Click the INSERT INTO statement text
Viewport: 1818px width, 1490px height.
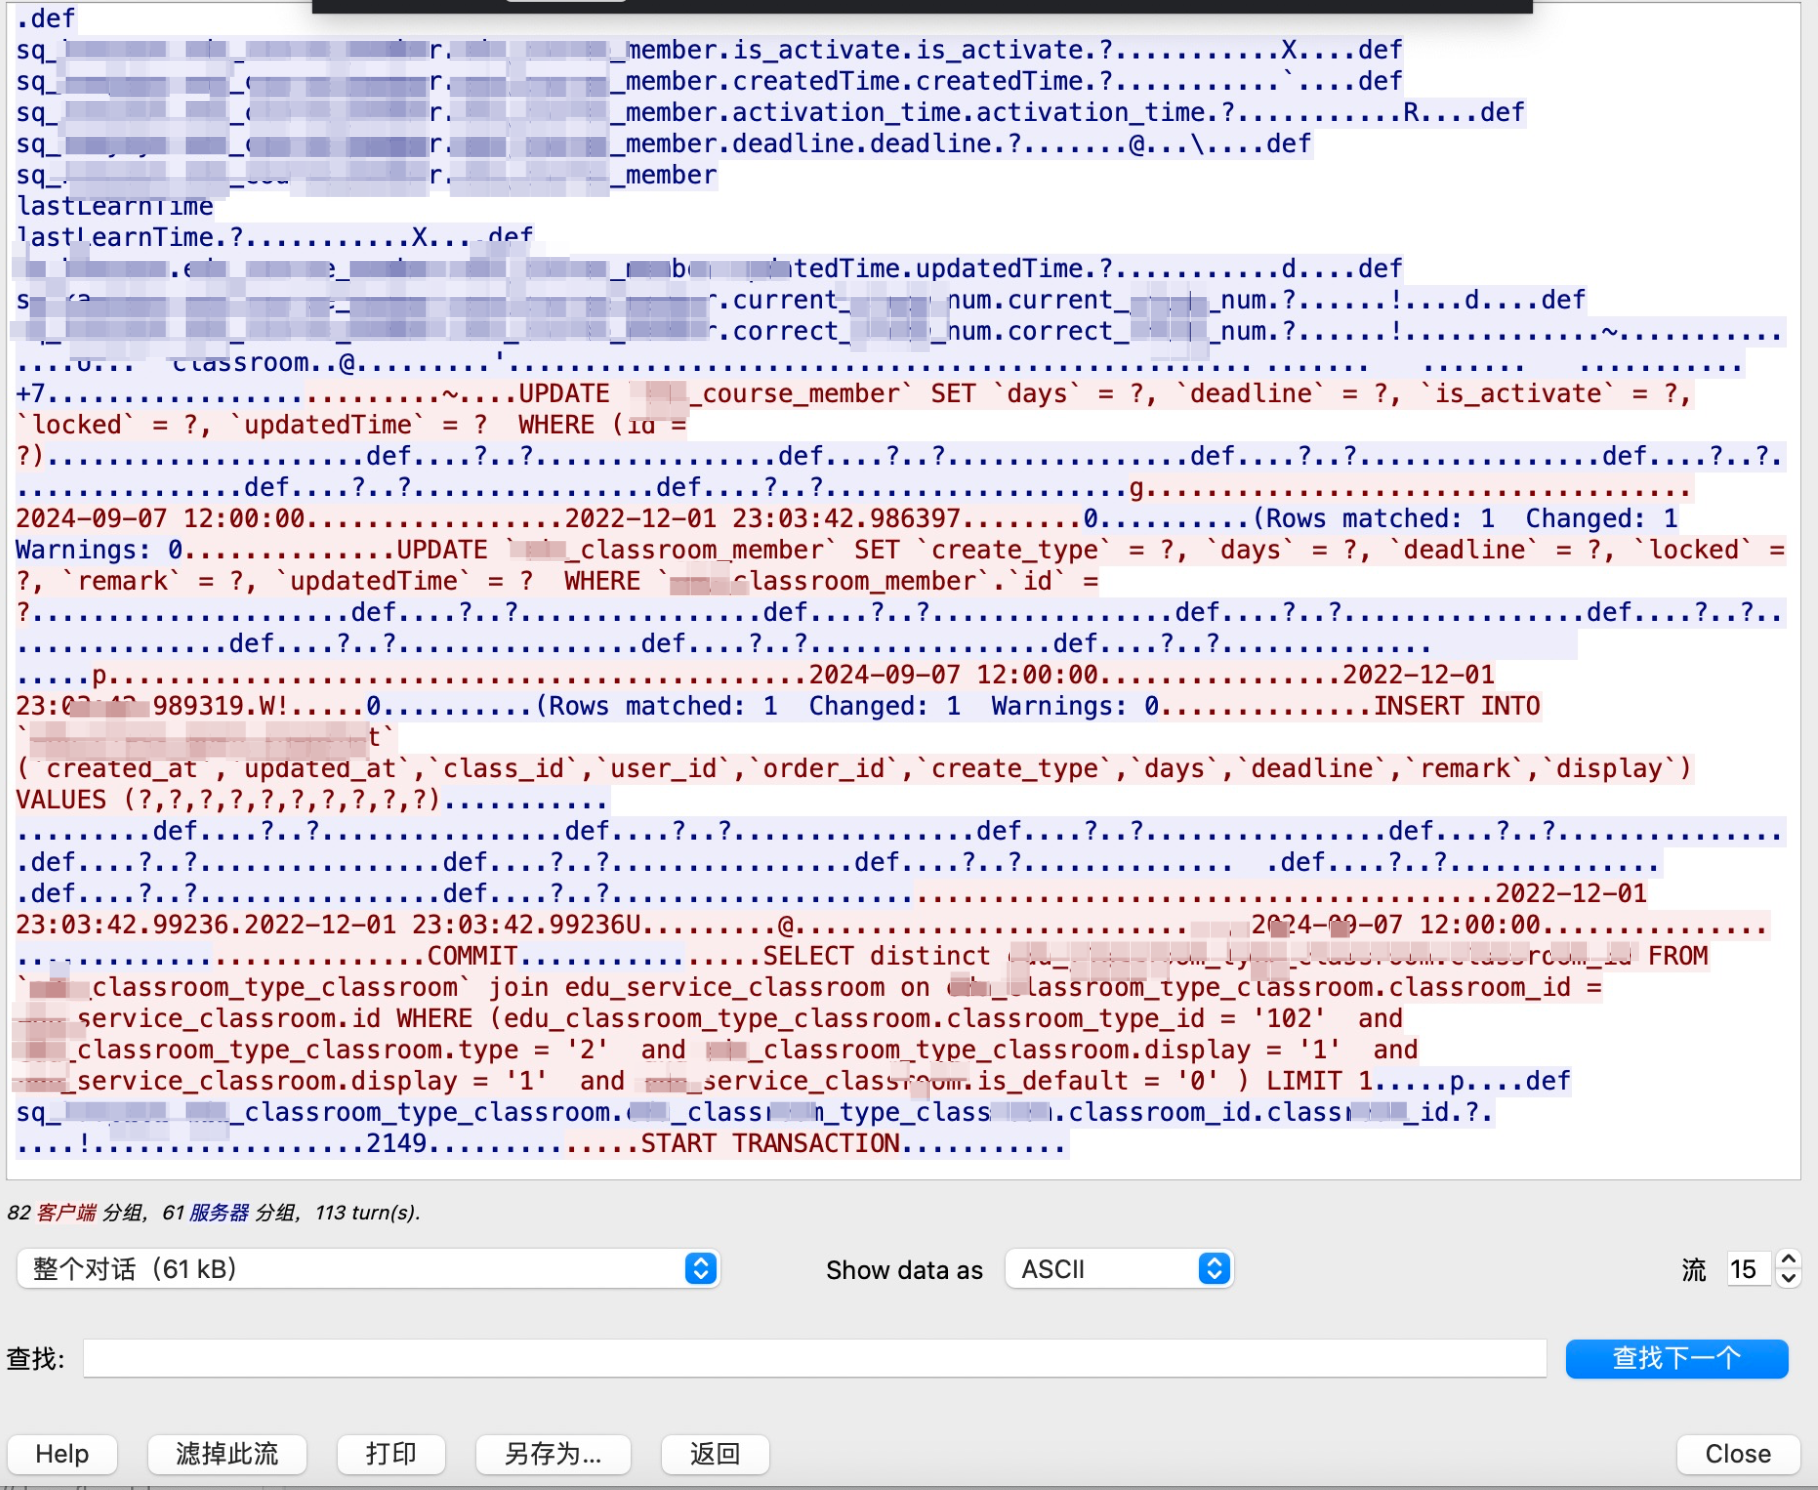[1456, 706]
